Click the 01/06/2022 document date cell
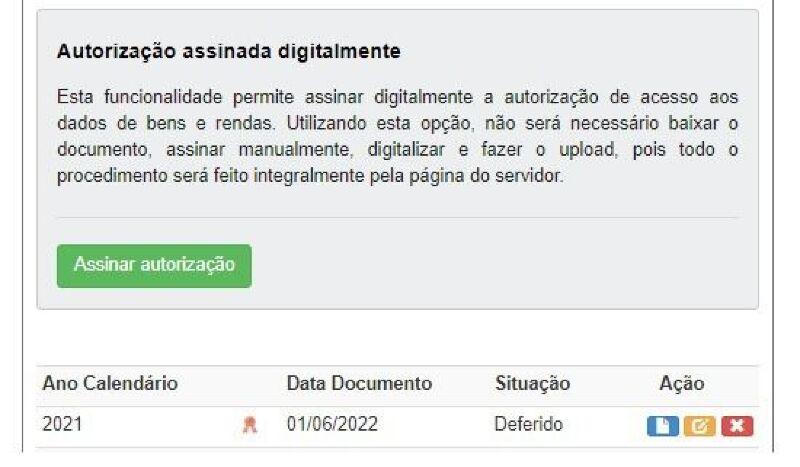 point(332,424)
